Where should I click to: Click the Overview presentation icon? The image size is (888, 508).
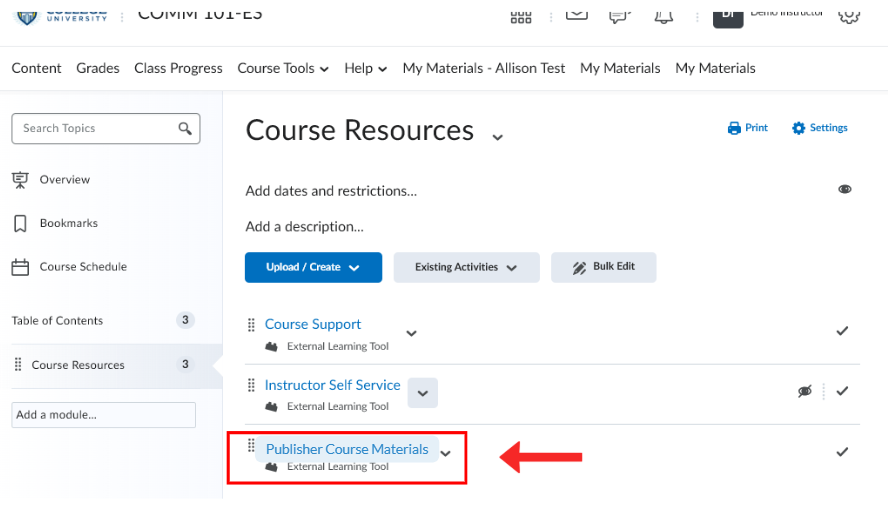[20, 180]
